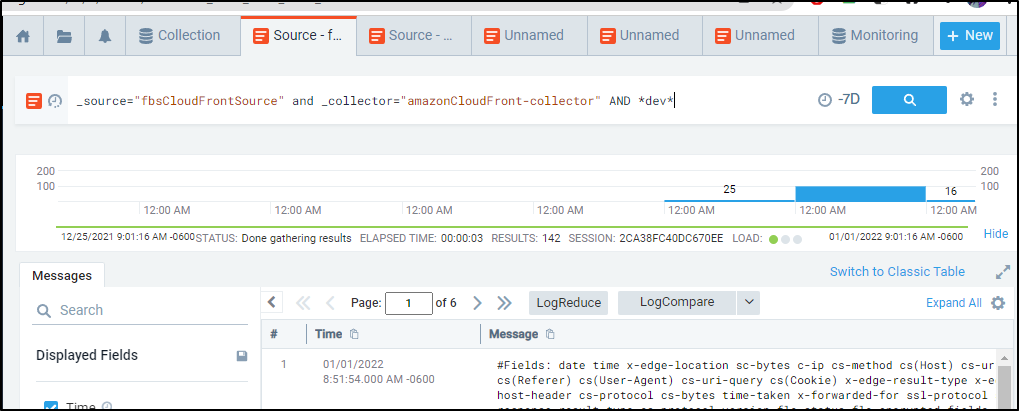
Task: Toggle the Time field checkbox
Action: 51,407
